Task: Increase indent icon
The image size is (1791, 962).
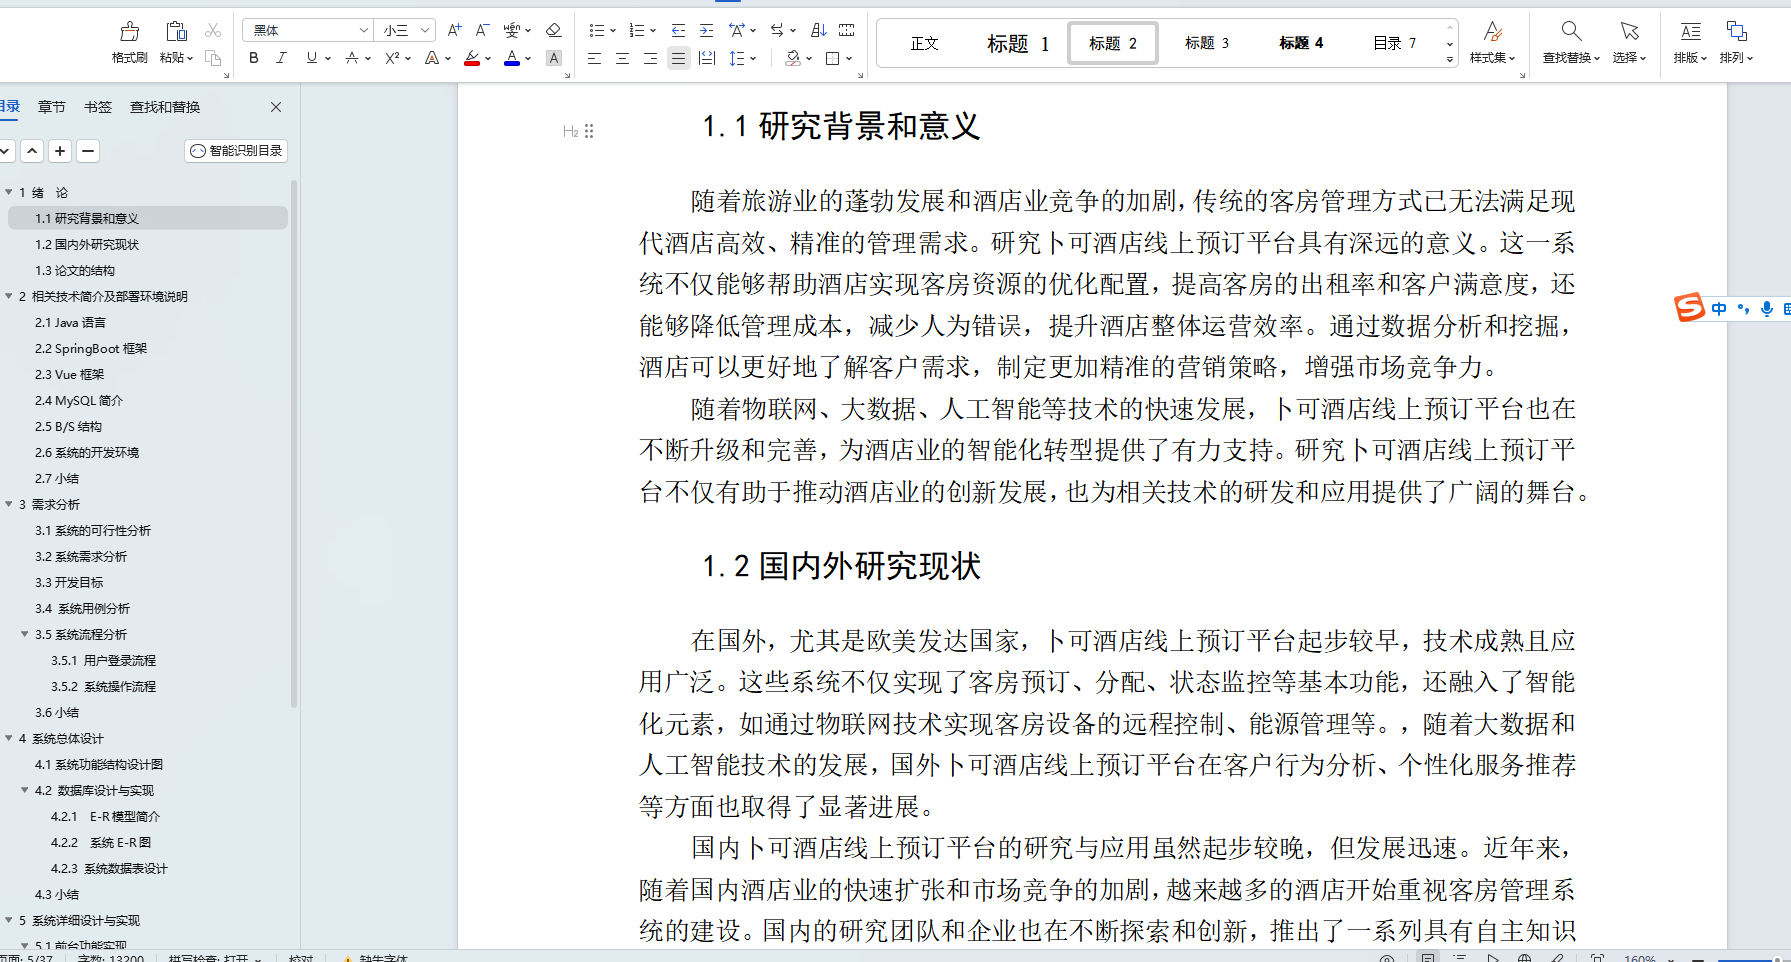Action: 706,31
